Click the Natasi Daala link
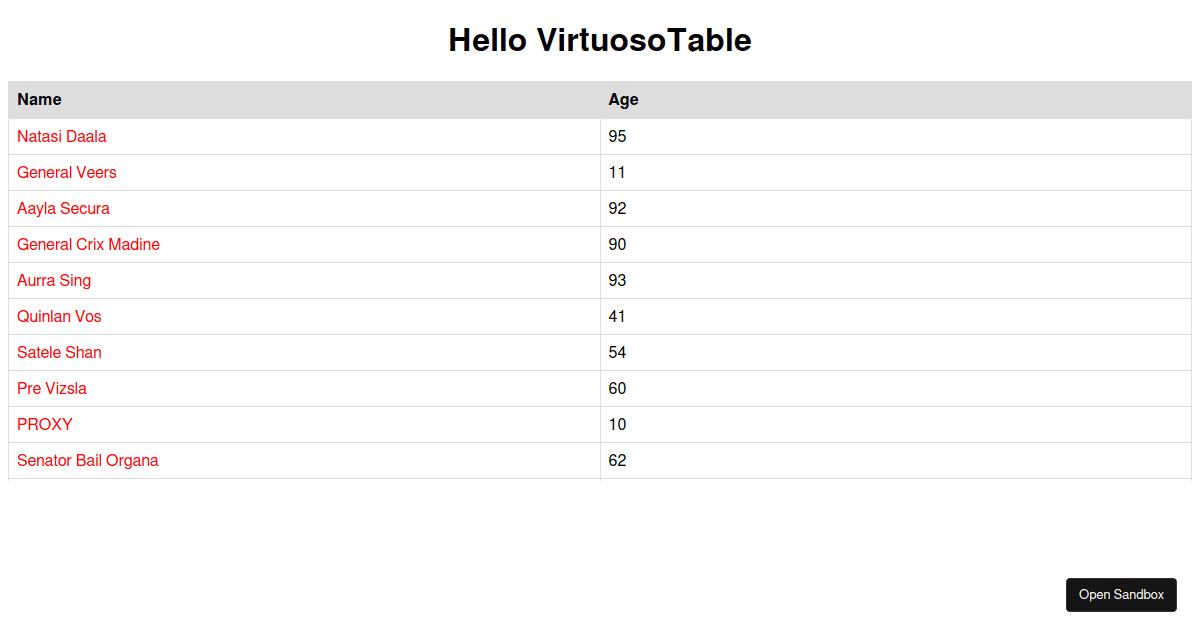 pos(62,136)
